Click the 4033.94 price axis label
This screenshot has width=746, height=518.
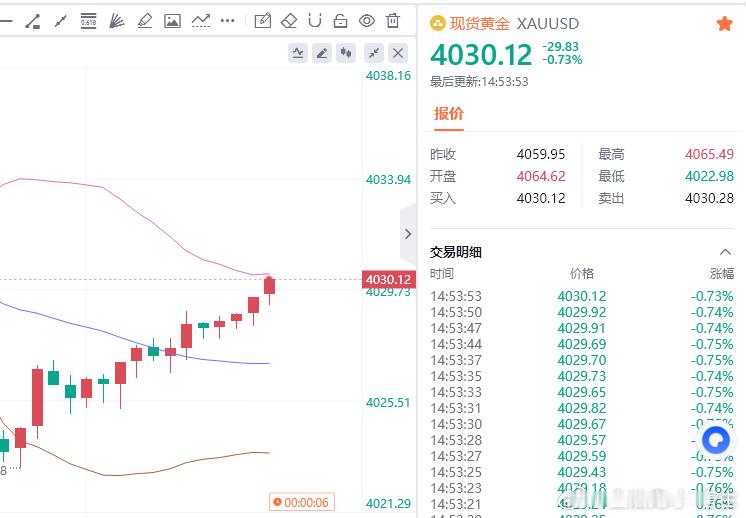click(388, 180)
